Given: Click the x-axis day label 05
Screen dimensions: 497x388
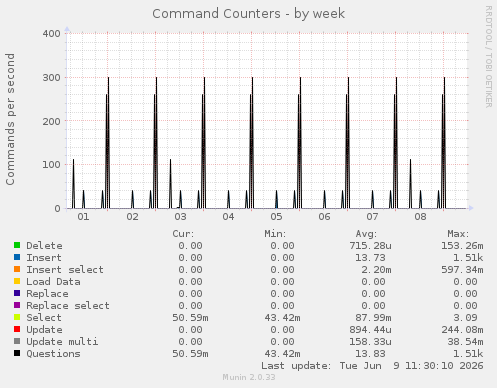Looking at the screenshot, I should 276,217.
